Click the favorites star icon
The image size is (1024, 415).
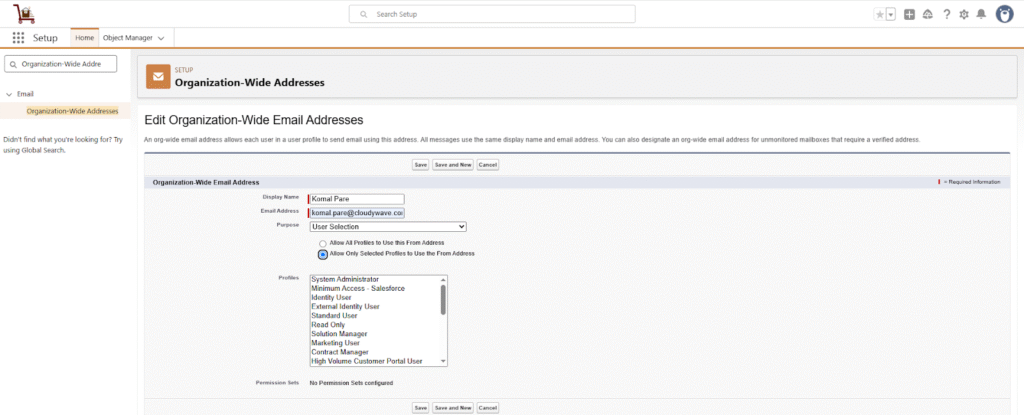pyautogui.click(x=878, y=14)
